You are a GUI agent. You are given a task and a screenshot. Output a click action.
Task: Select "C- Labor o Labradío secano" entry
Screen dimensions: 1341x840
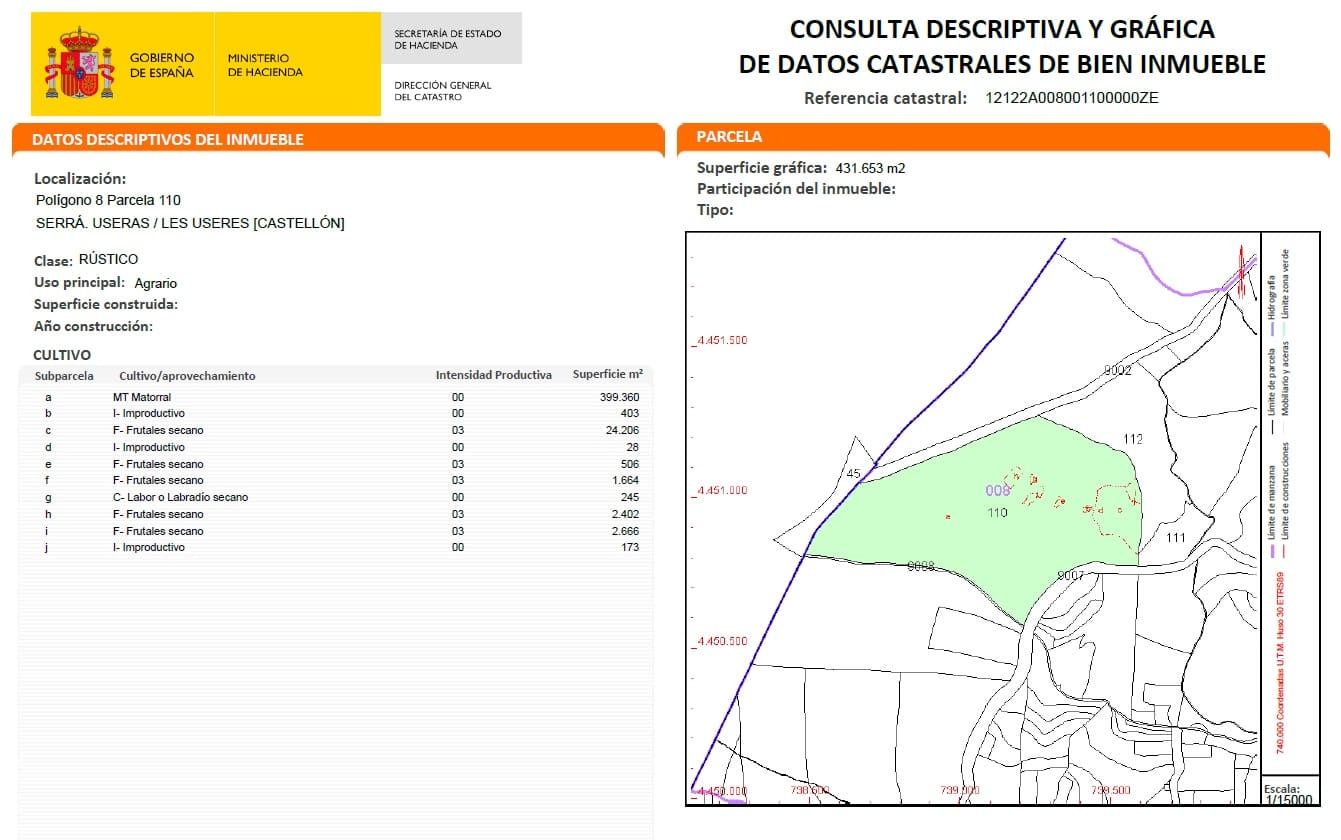(x=181, y=497)
